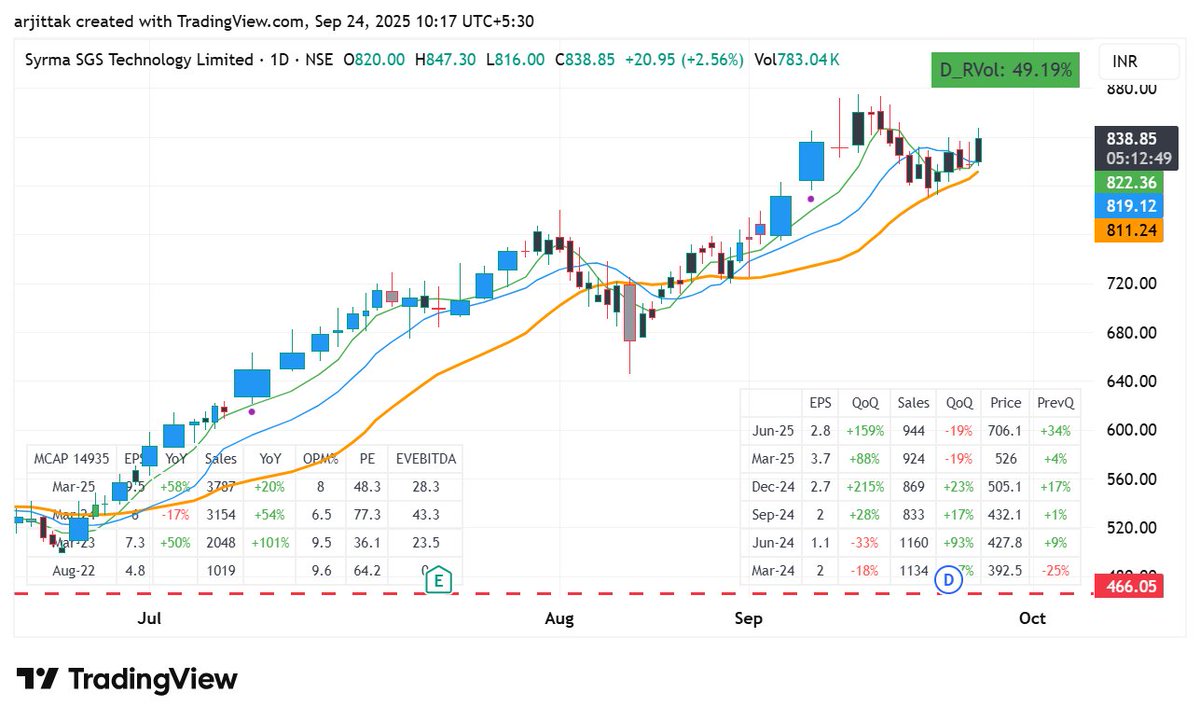The image size is (1200, 721).
Task: Click the 48.3 PE value
Action: point(367,487)
